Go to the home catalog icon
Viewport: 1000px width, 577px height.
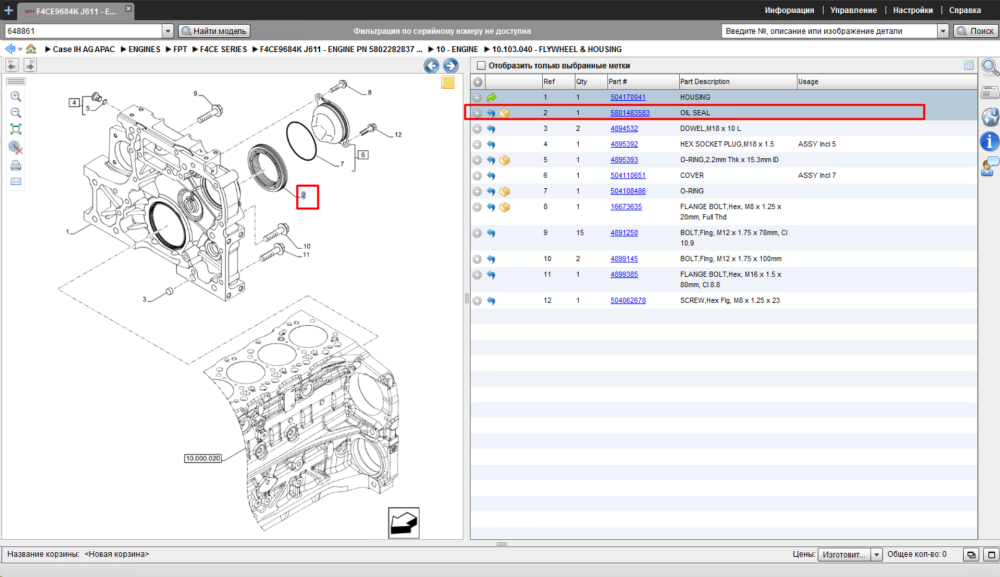(31, 49)
